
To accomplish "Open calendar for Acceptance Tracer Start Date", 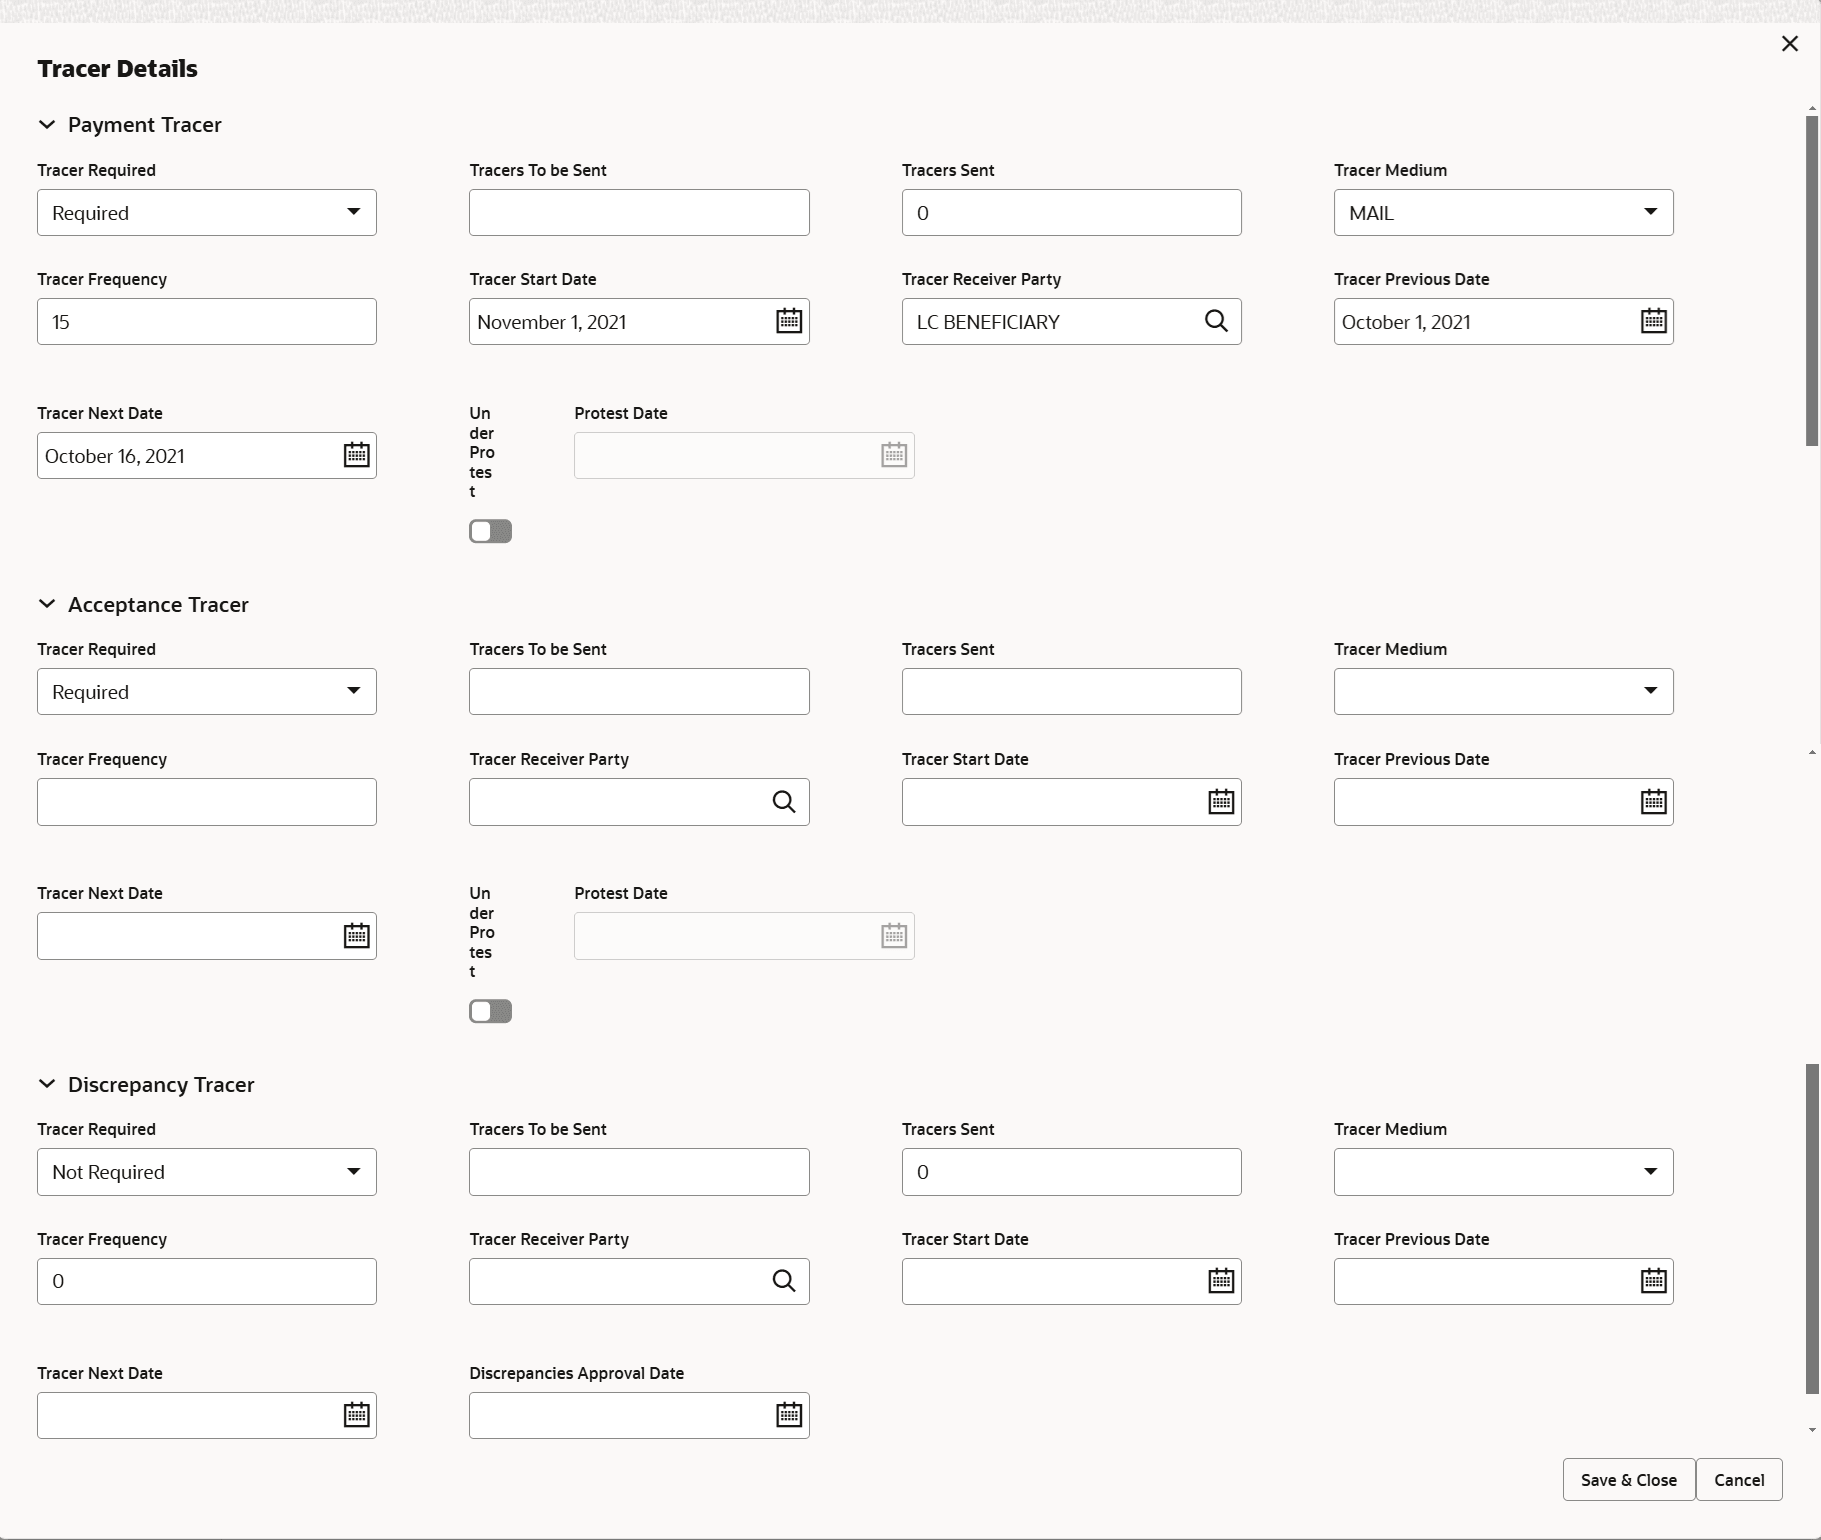I will (x=1221, y=801).
